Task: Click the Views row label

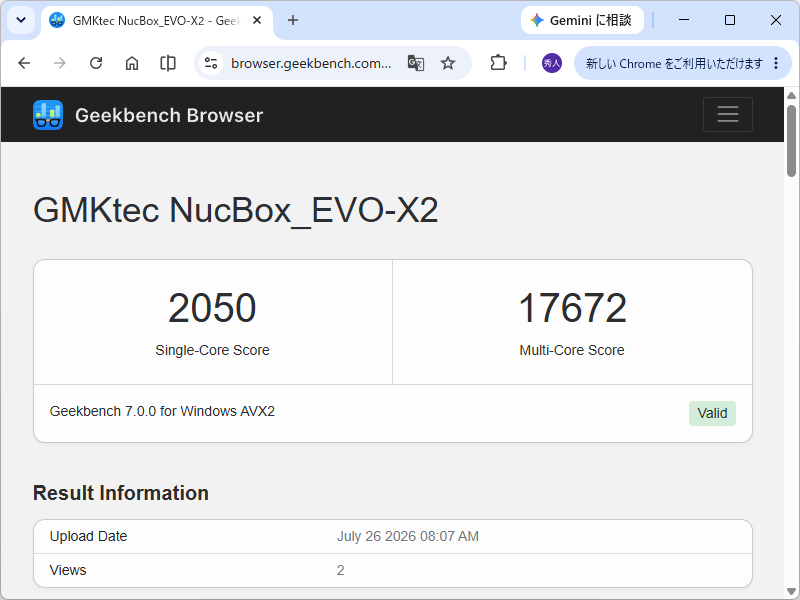Action: tap(68, 570)
